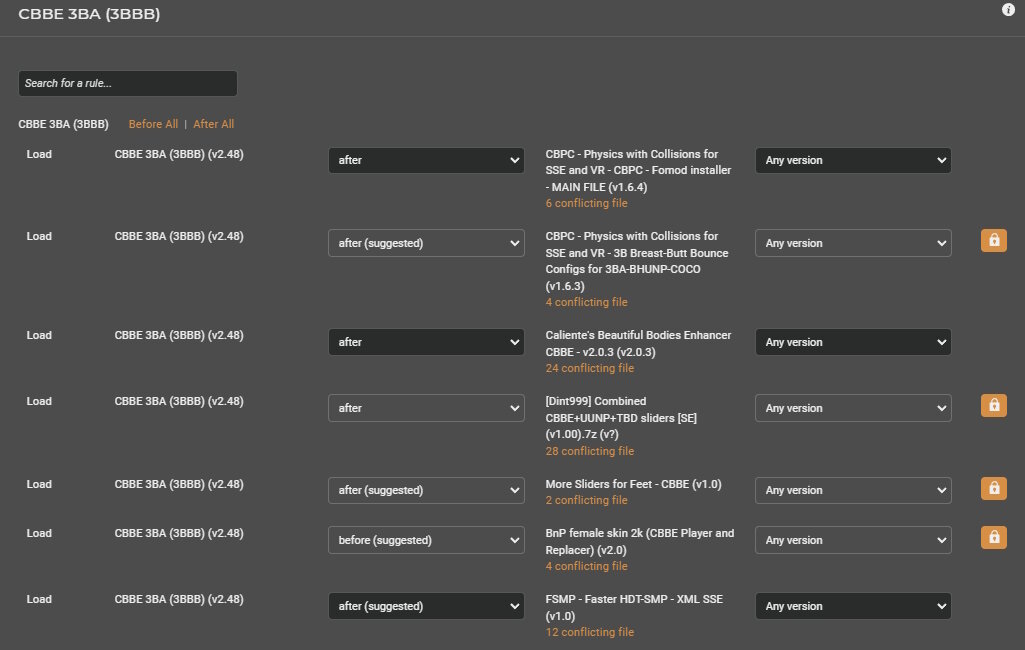The image size is (1025, 650).
Task: Open version dropdown for CBPC MAIN FILE rule
Action: (853, 160)
